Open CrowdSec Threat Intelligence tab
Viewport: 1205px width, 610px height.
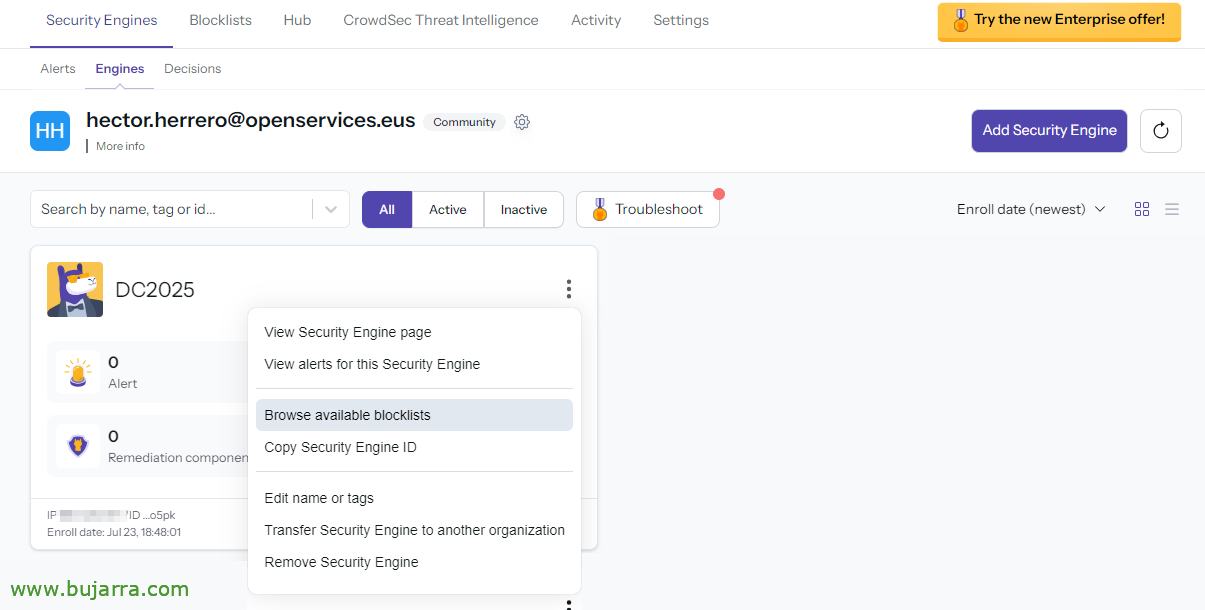coord(441,20)
